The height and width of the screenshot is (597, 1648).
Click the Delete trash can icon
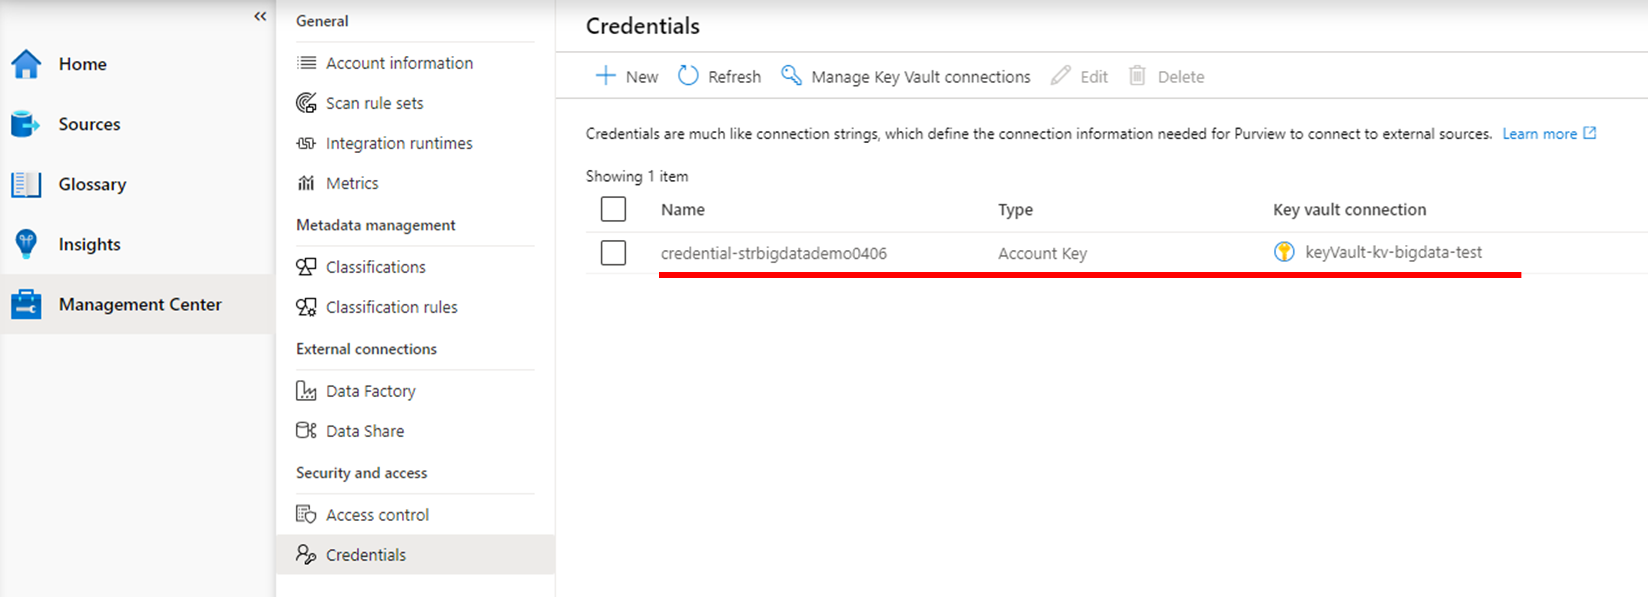(x=1137, y=76)
